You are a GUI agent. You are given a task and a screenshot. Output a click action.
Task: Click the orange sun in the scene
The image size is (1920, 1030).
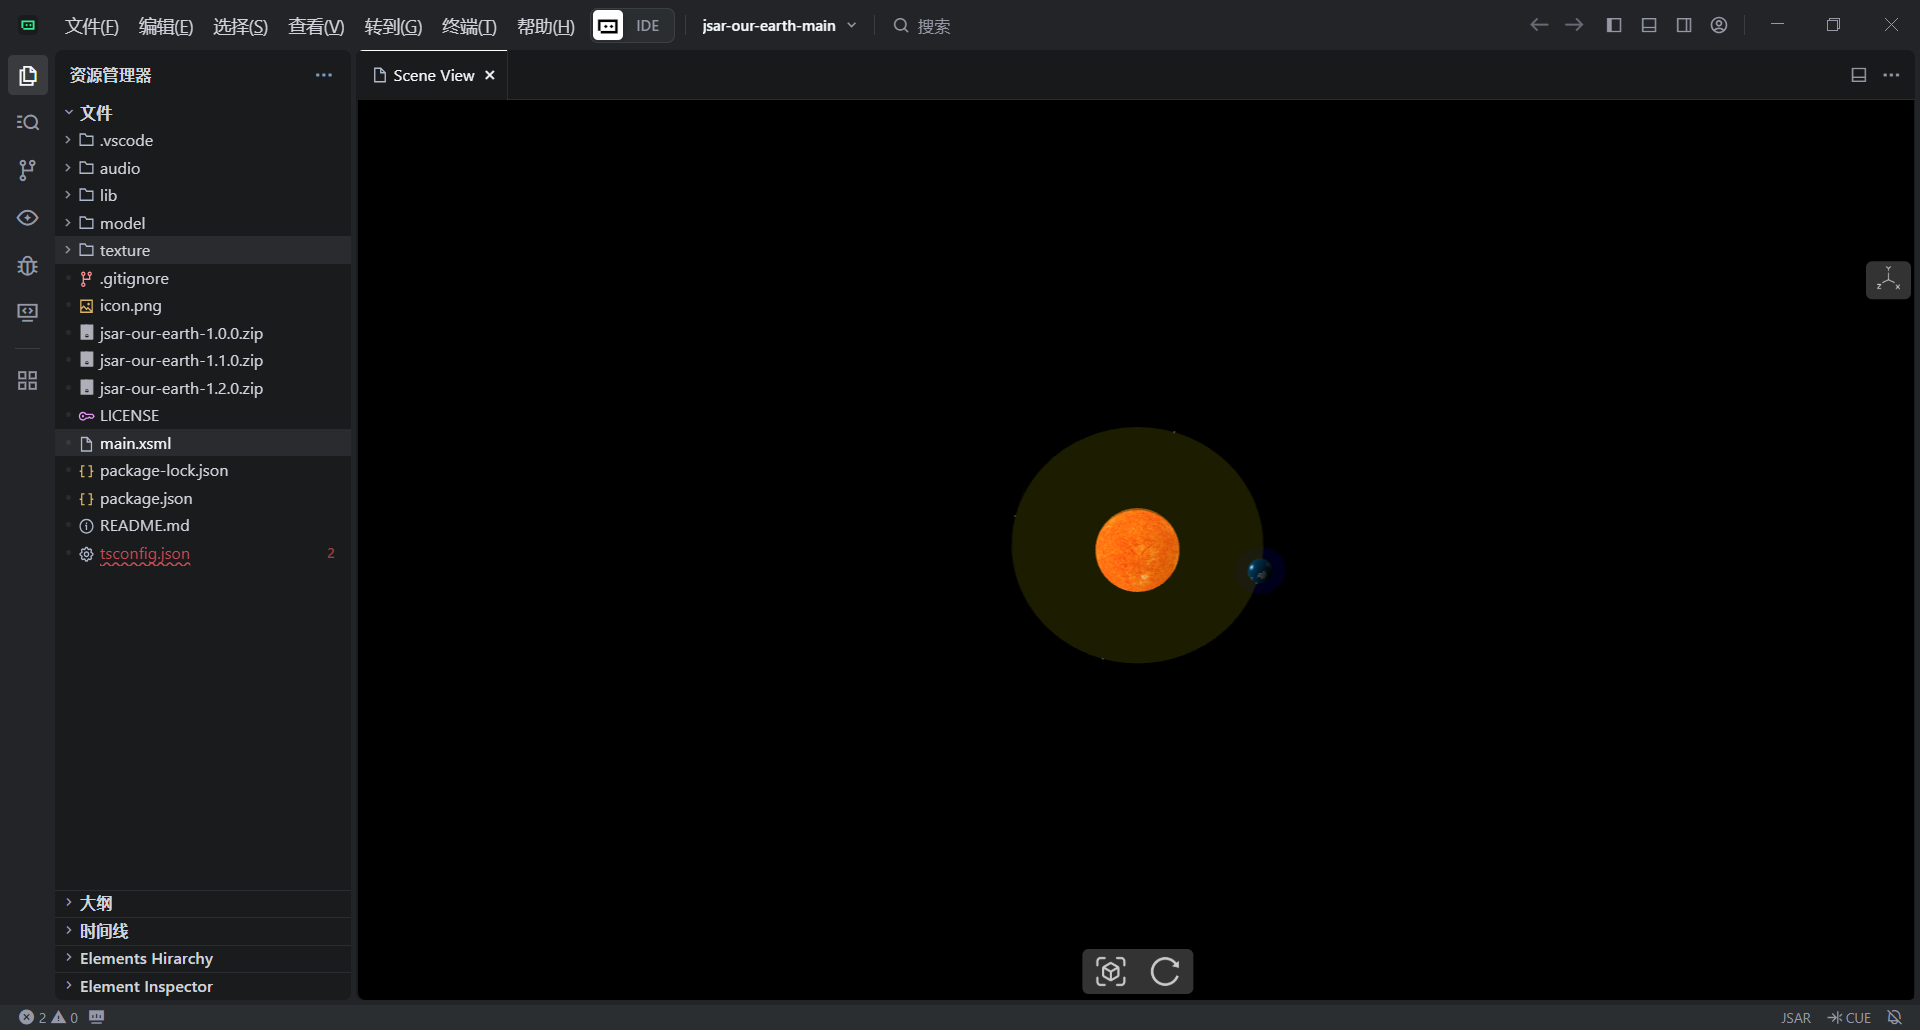tap(1137, 550)
